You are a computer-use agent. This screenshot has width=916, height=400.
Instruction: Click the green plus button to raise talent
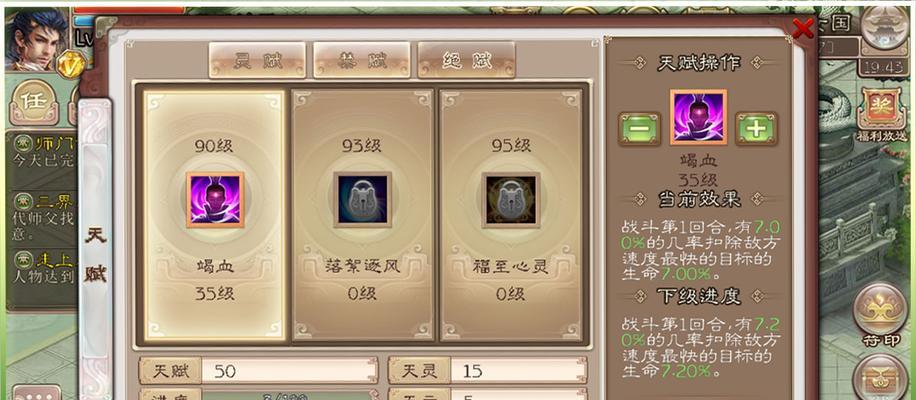tap(756, 129)
